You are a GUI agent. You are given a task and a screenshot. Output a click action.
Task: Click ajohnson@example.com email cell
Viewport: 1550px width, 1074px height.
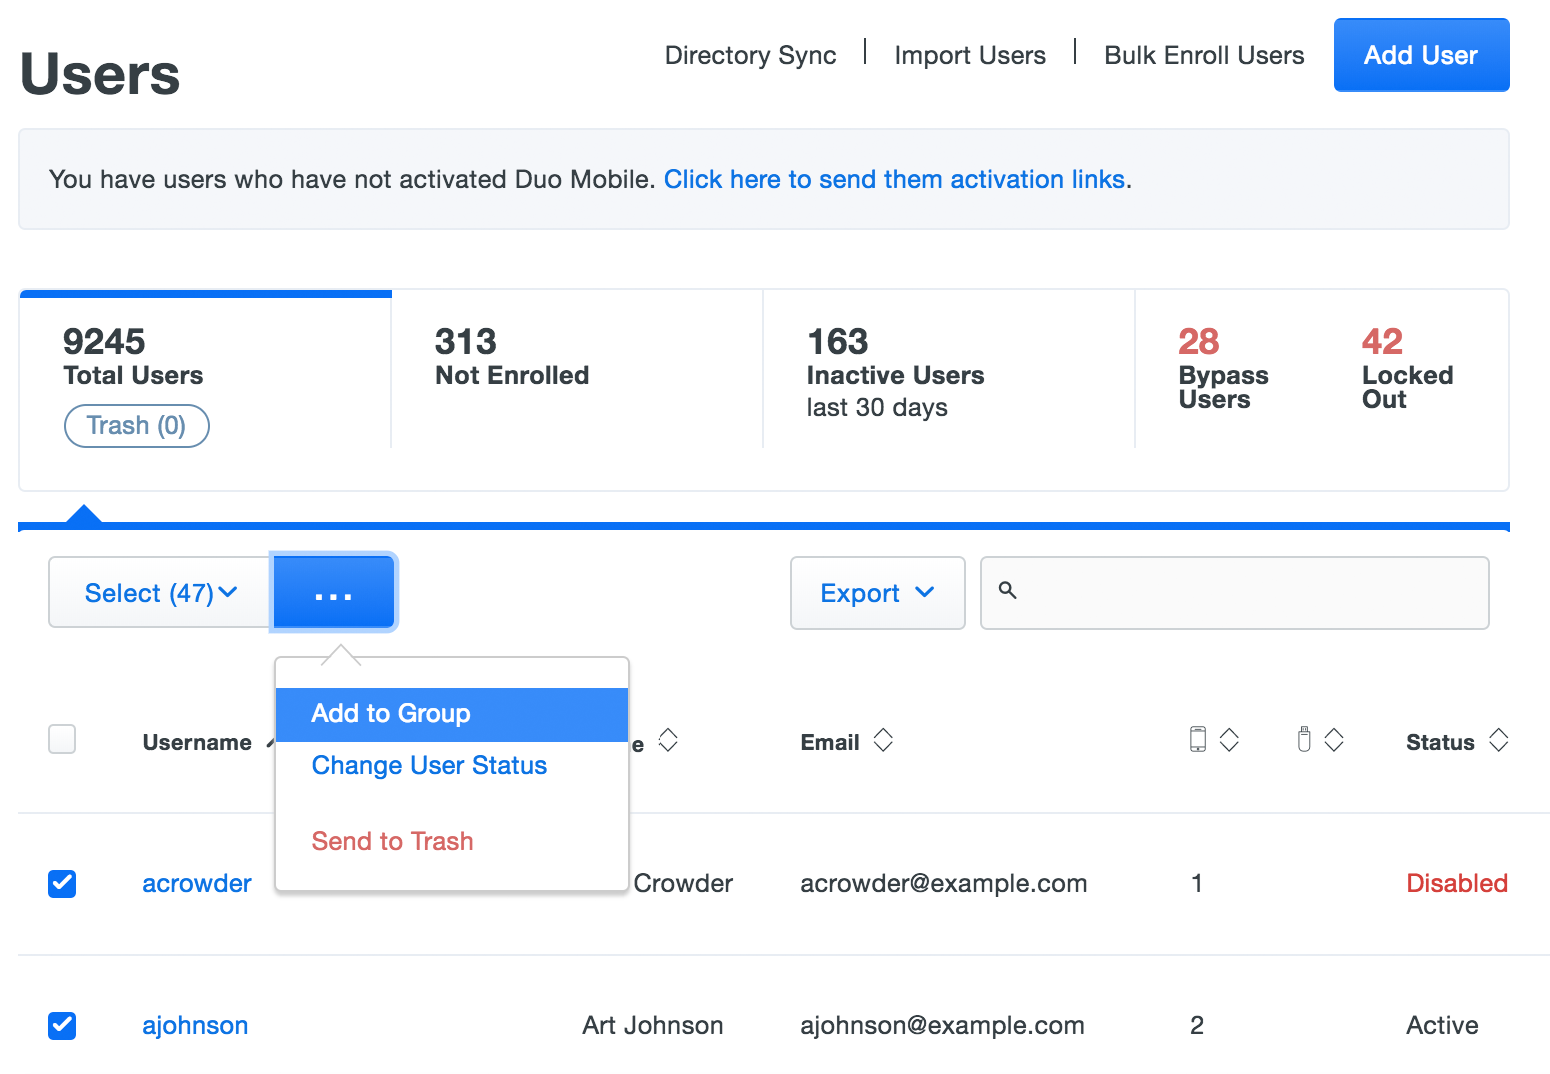coord(942,1025)
